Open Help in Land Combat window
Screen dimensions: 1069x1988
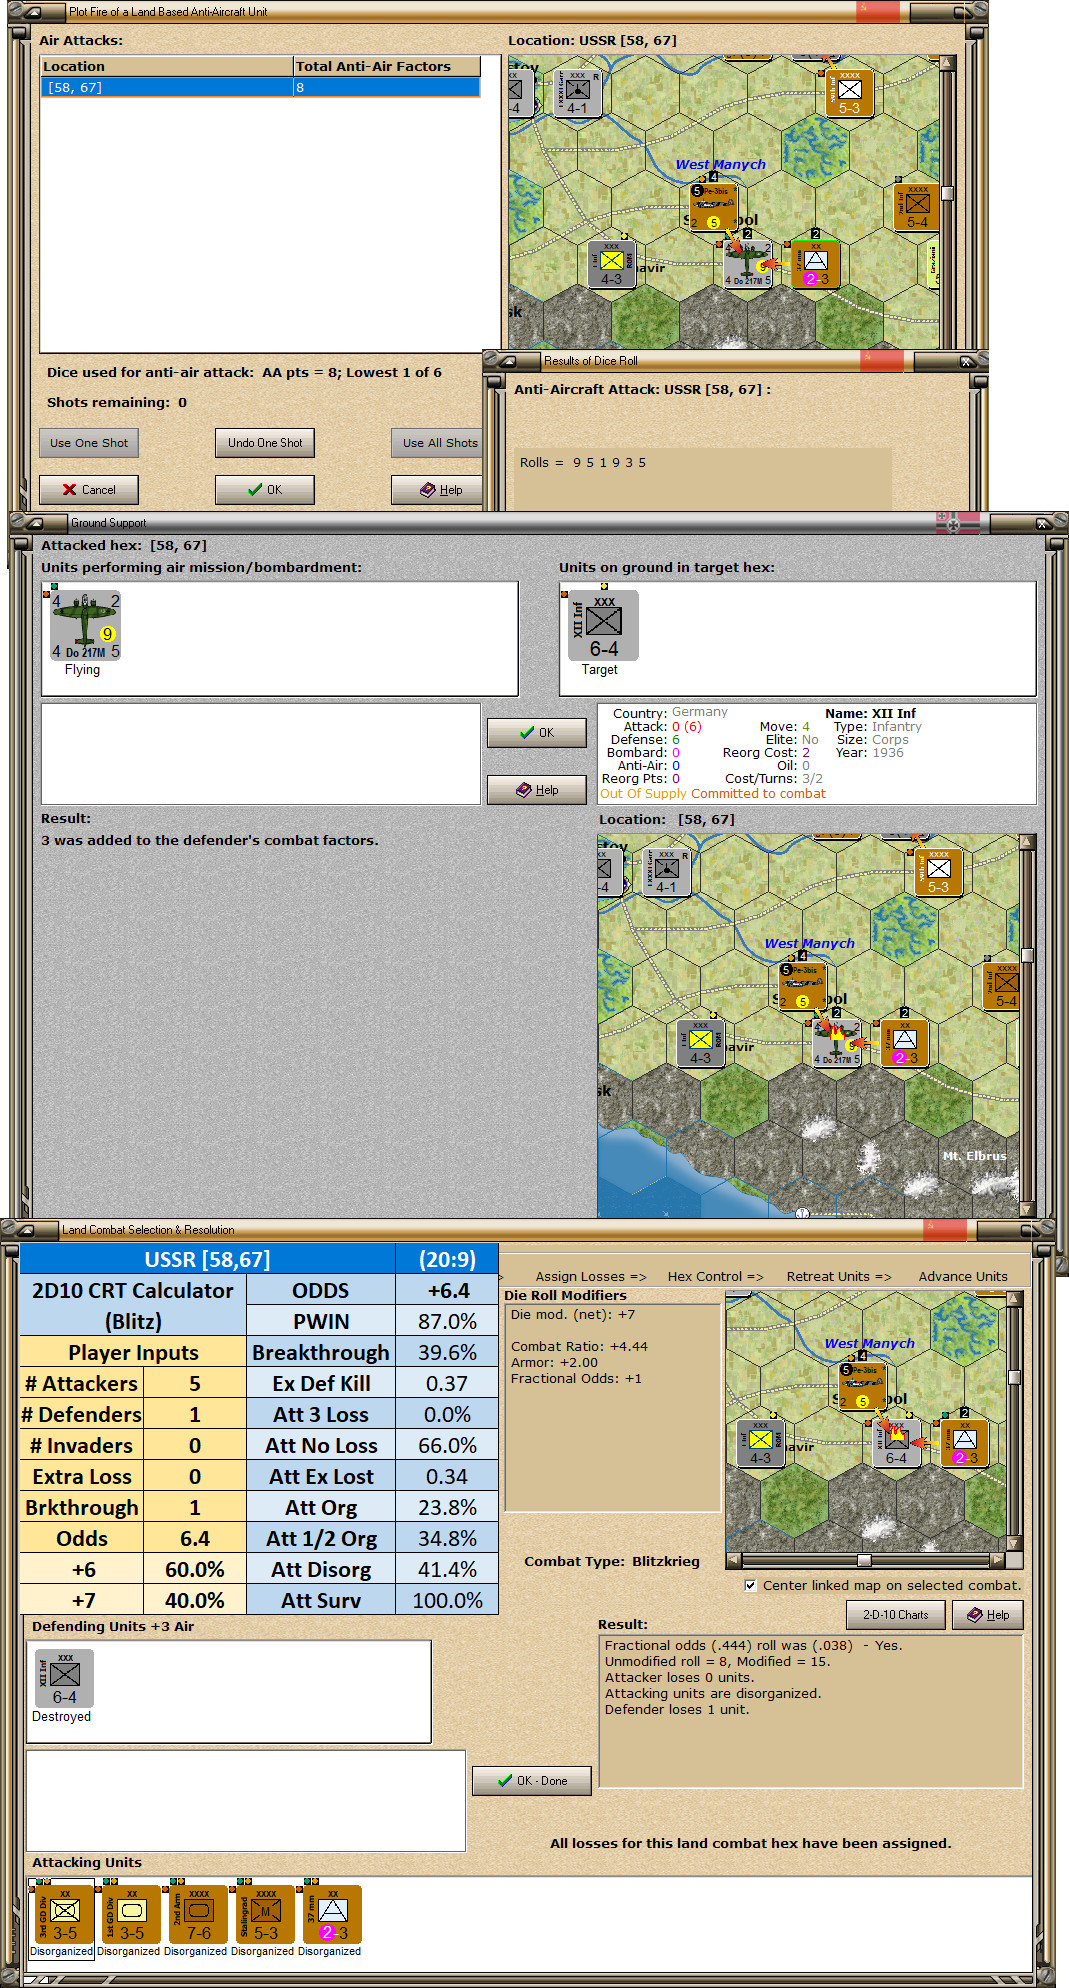[988, 1615]
